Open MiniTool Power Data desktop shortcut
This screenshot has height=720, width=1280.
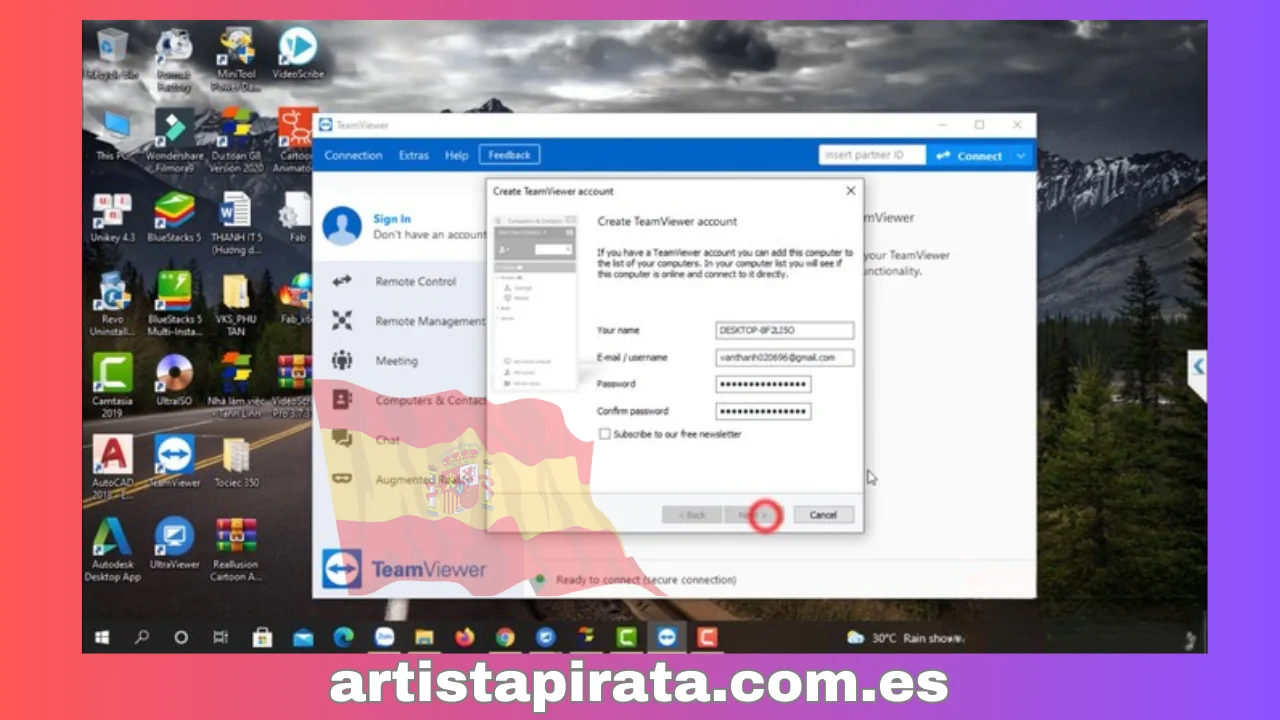pos(236,60)
